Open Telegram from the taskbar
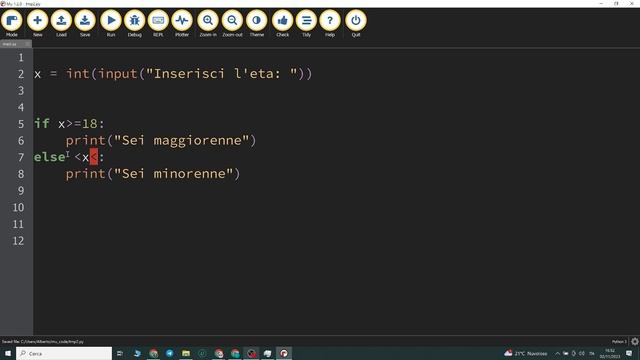 [169, 353]
